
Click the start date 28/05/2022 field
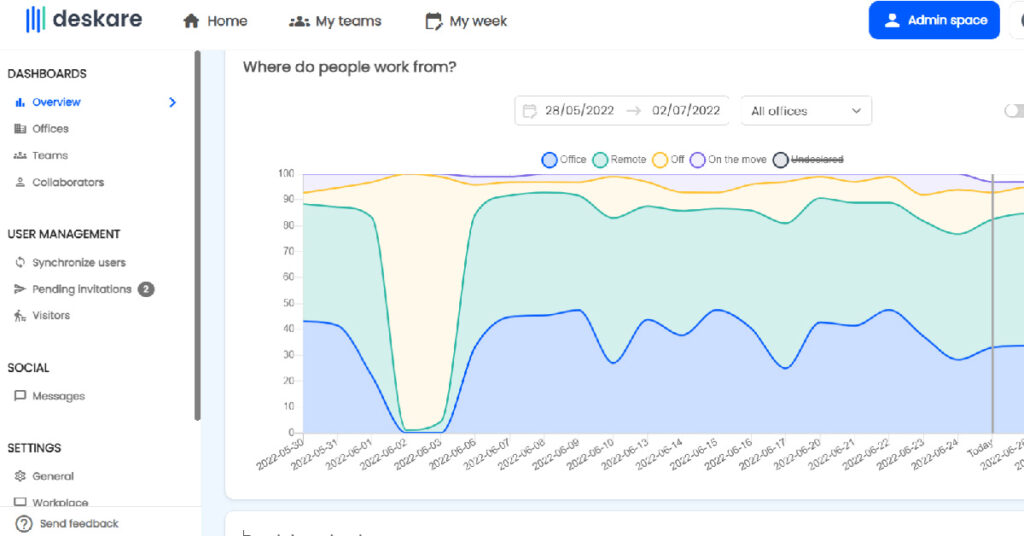point(578,111)
